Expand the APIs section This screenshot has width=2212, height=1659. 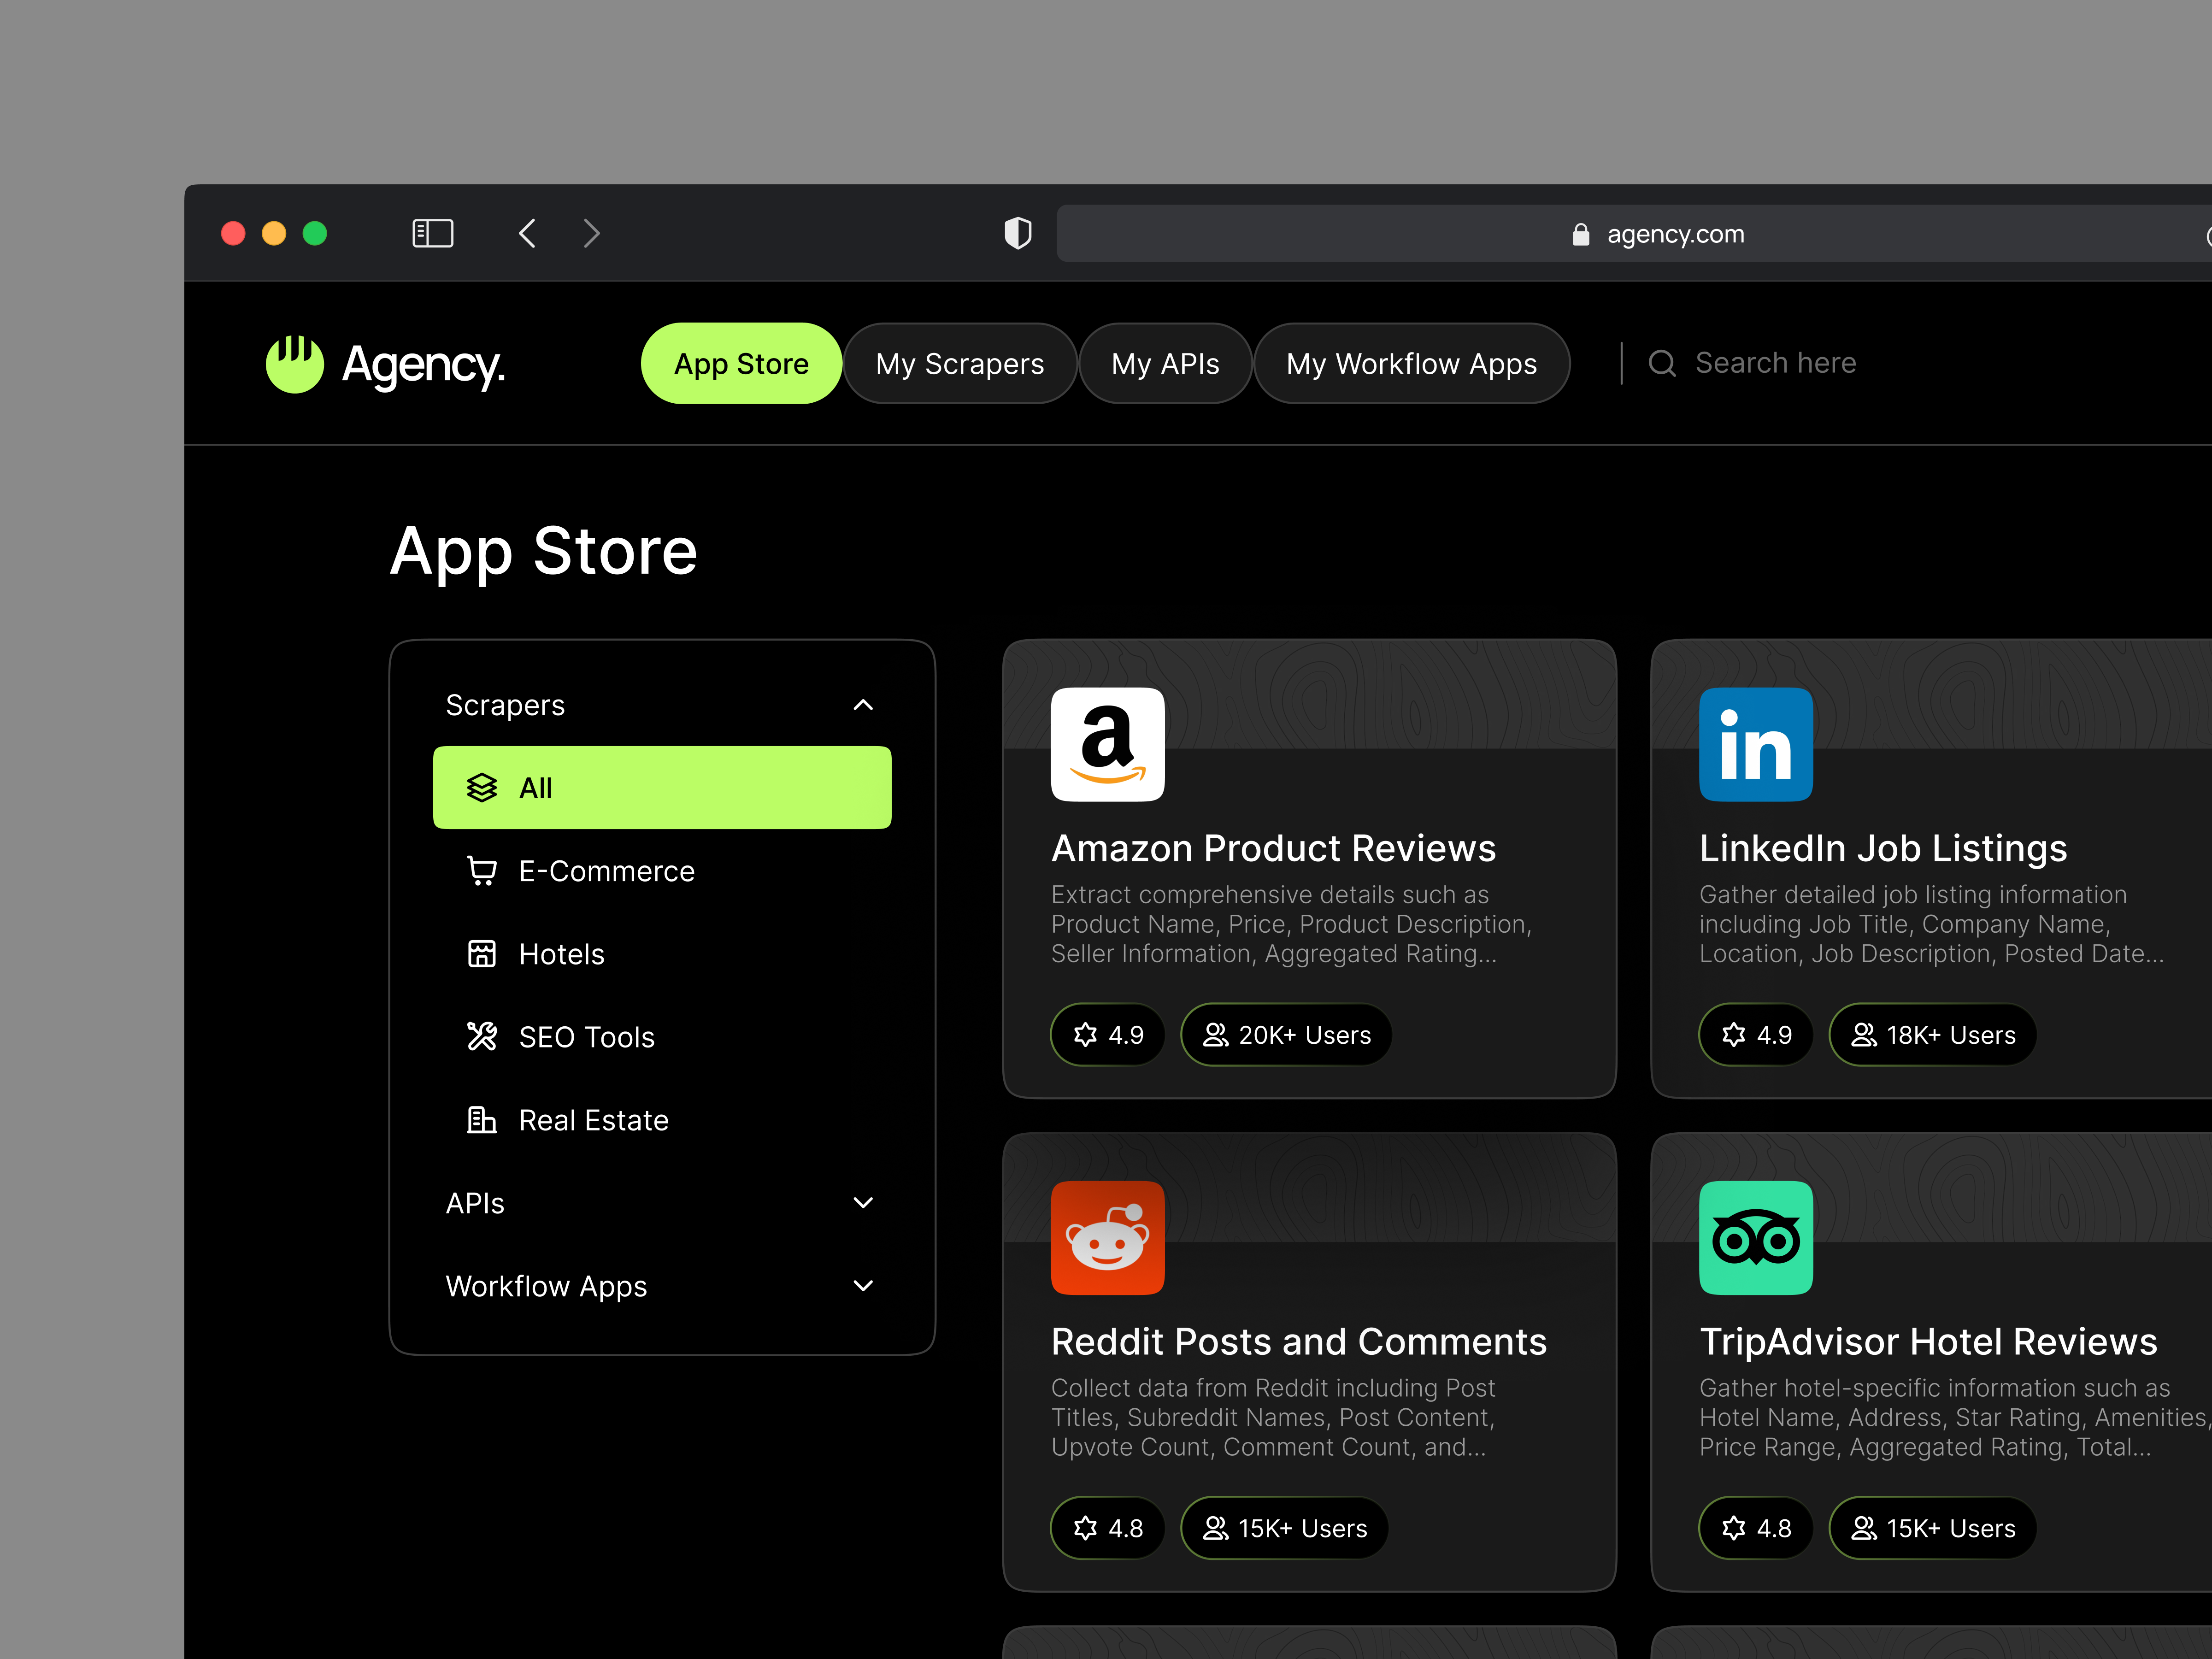pyautogui.click(x=863, y=1203)
